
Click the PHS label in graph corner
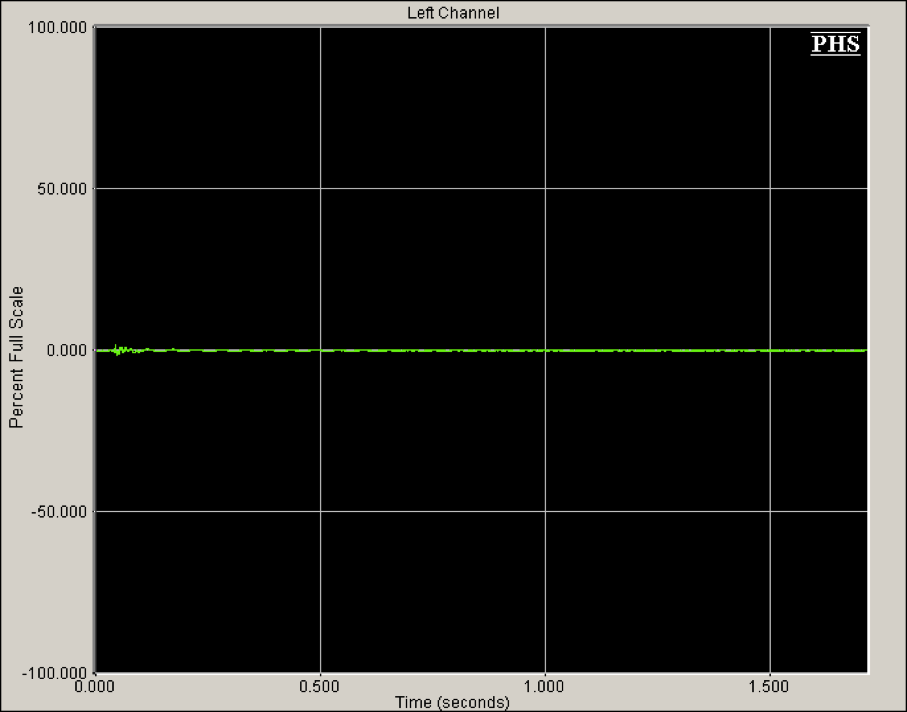pyautogui.click(x=836, y=44)
